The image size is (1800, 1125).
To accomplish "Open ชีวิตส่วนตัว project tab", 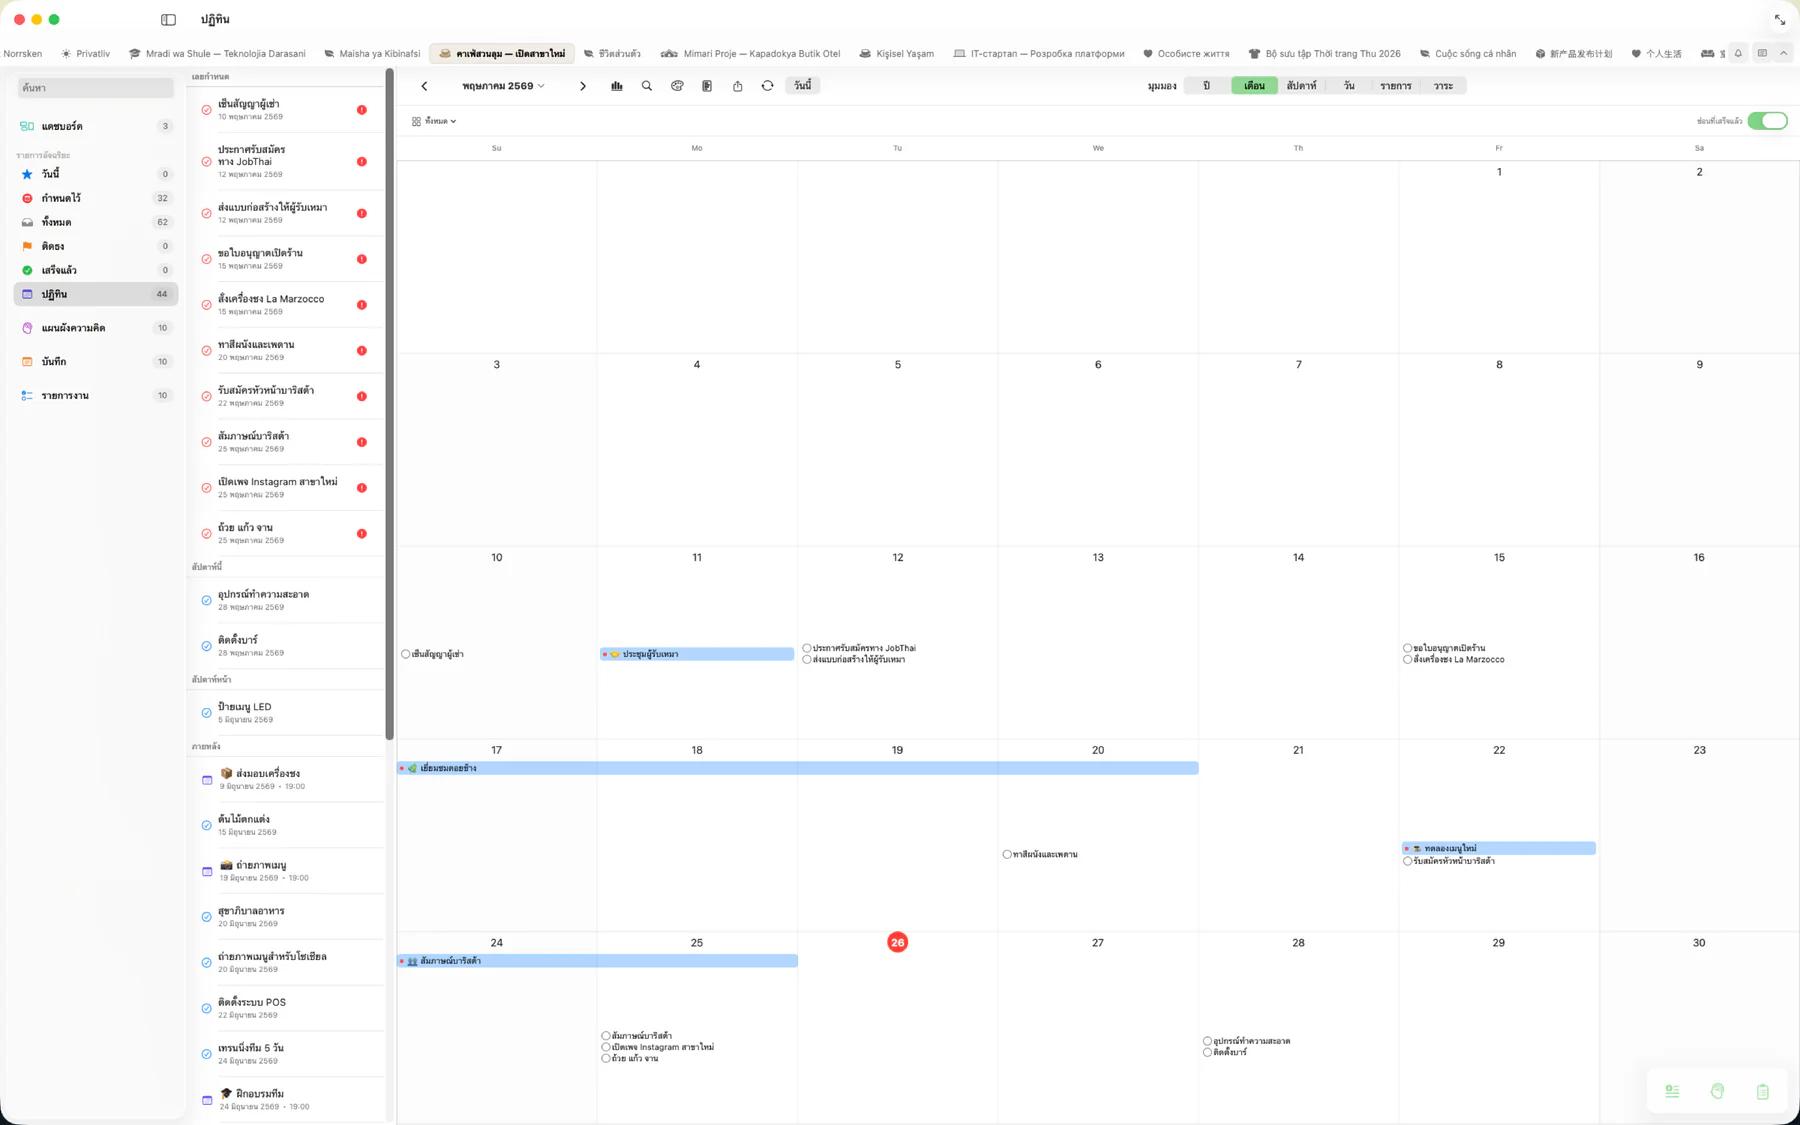I will click(x=612, y=53).
